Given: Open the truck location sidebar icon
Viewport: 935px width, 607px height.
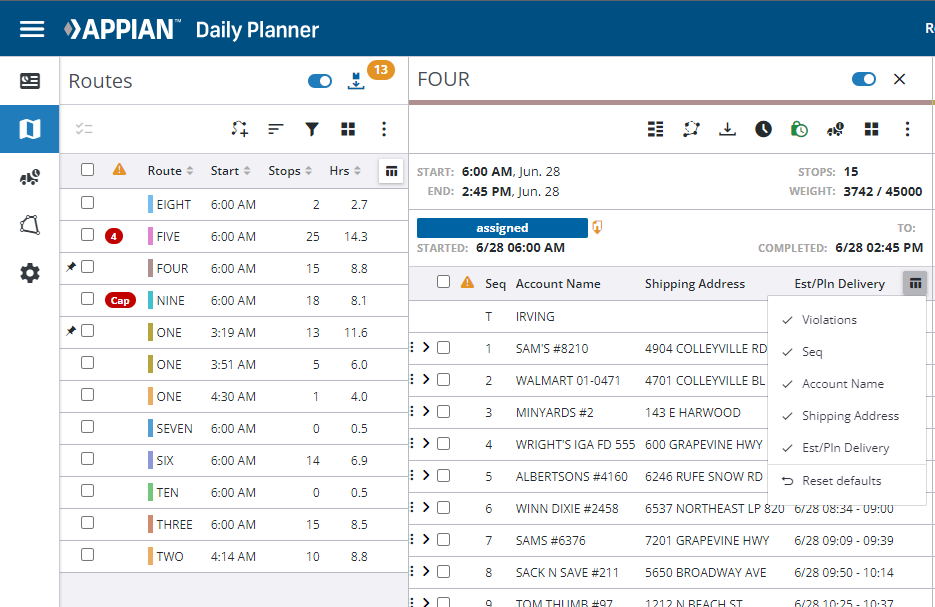Looking at the screenshot, I should (x=30, y=177).
